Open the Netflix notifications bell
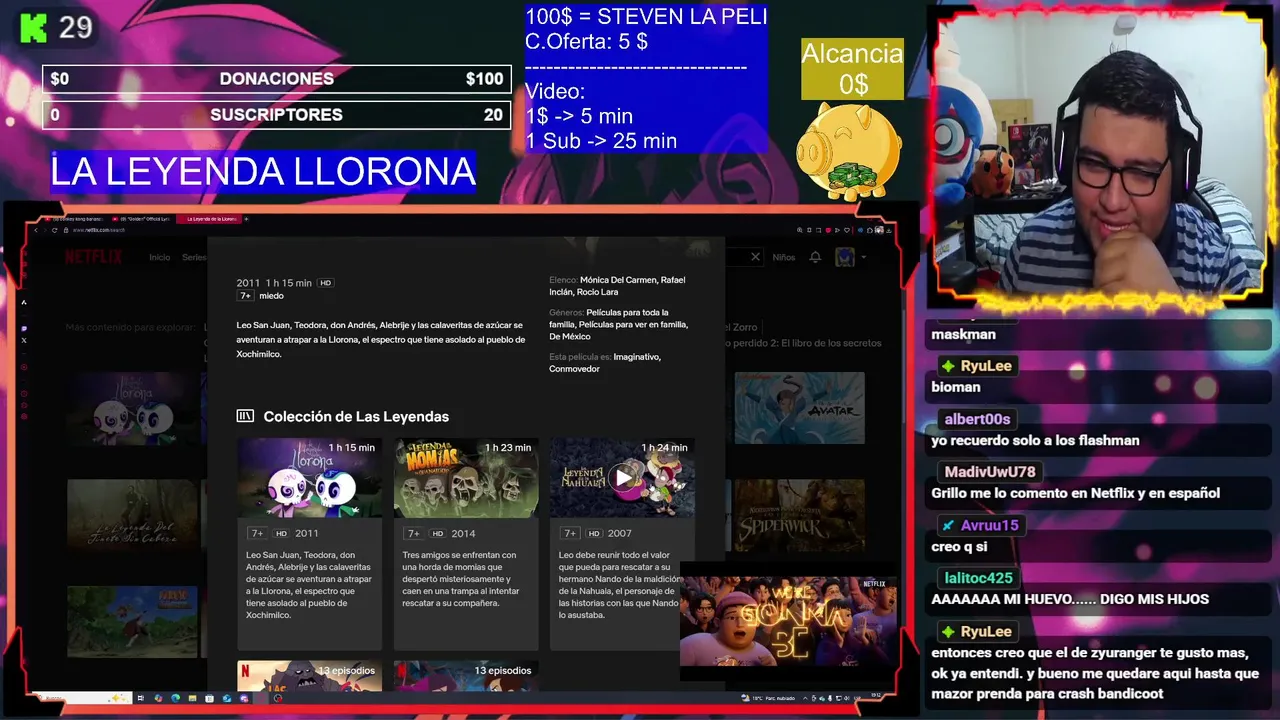This screenshot has width=1280, height=720. click(x=815, y=257)
